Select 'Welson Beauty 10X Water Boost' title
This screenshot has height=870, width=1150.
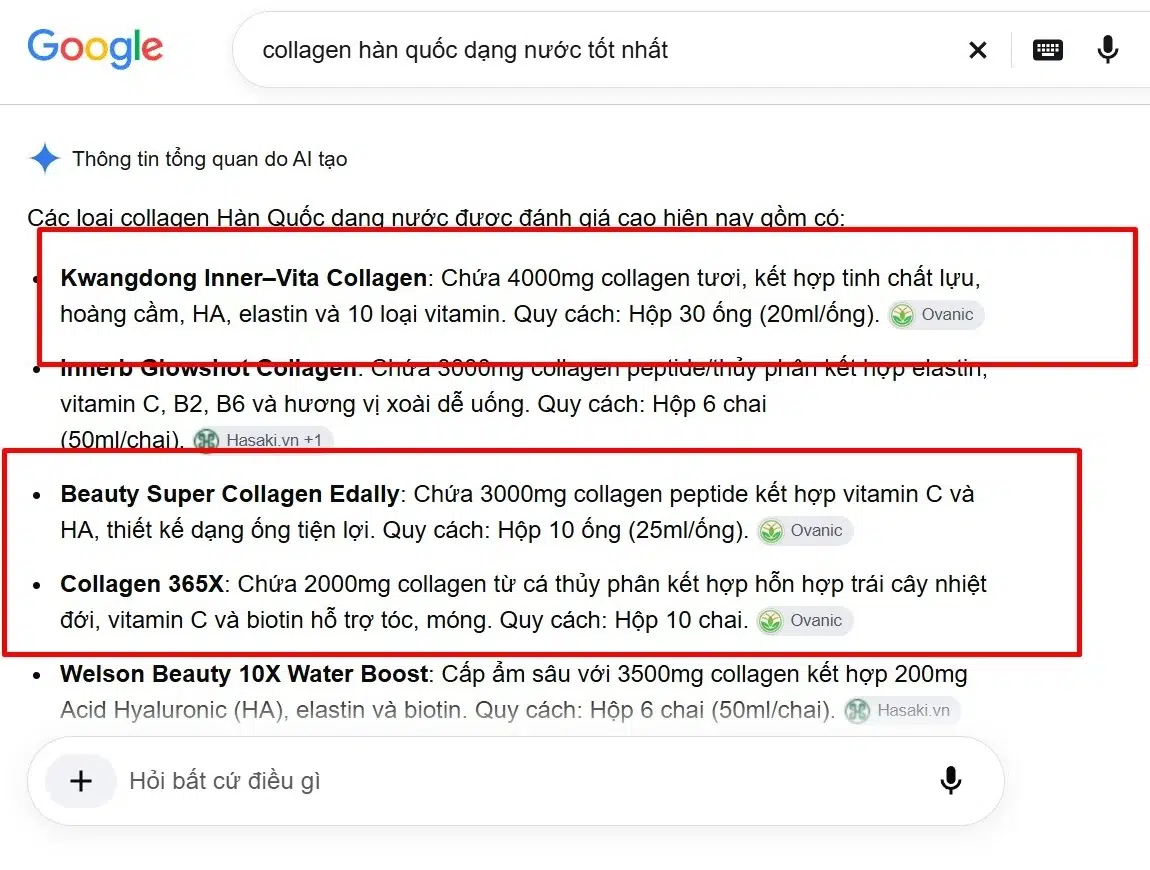click(x=244, y=674)
